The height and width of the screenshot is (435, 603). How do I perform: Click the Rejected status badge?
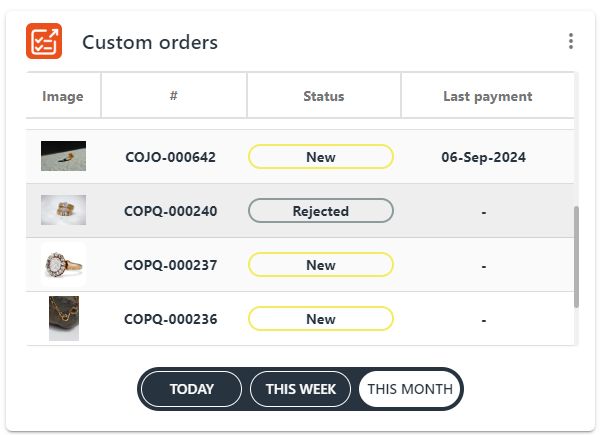[321, 211]
